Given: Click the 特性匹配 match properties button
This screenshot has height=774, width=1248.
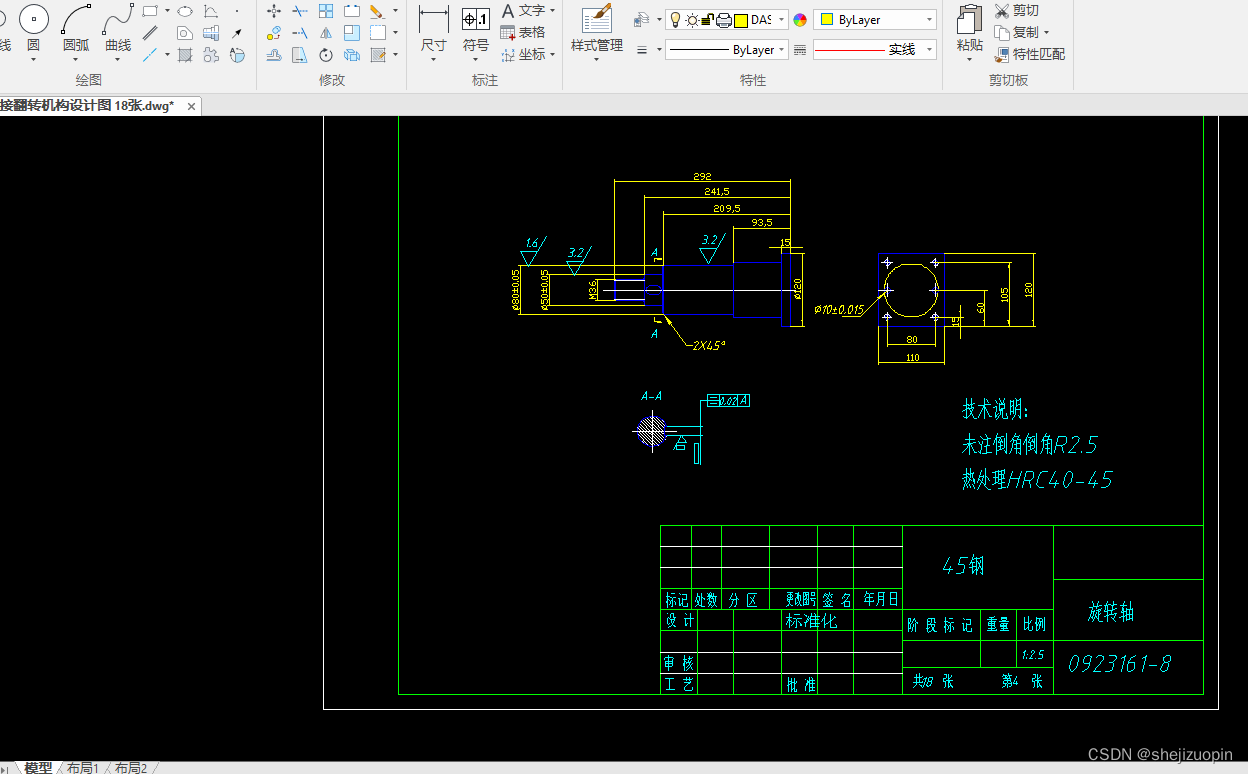Looking at the screenshot, I should 1030,55.
